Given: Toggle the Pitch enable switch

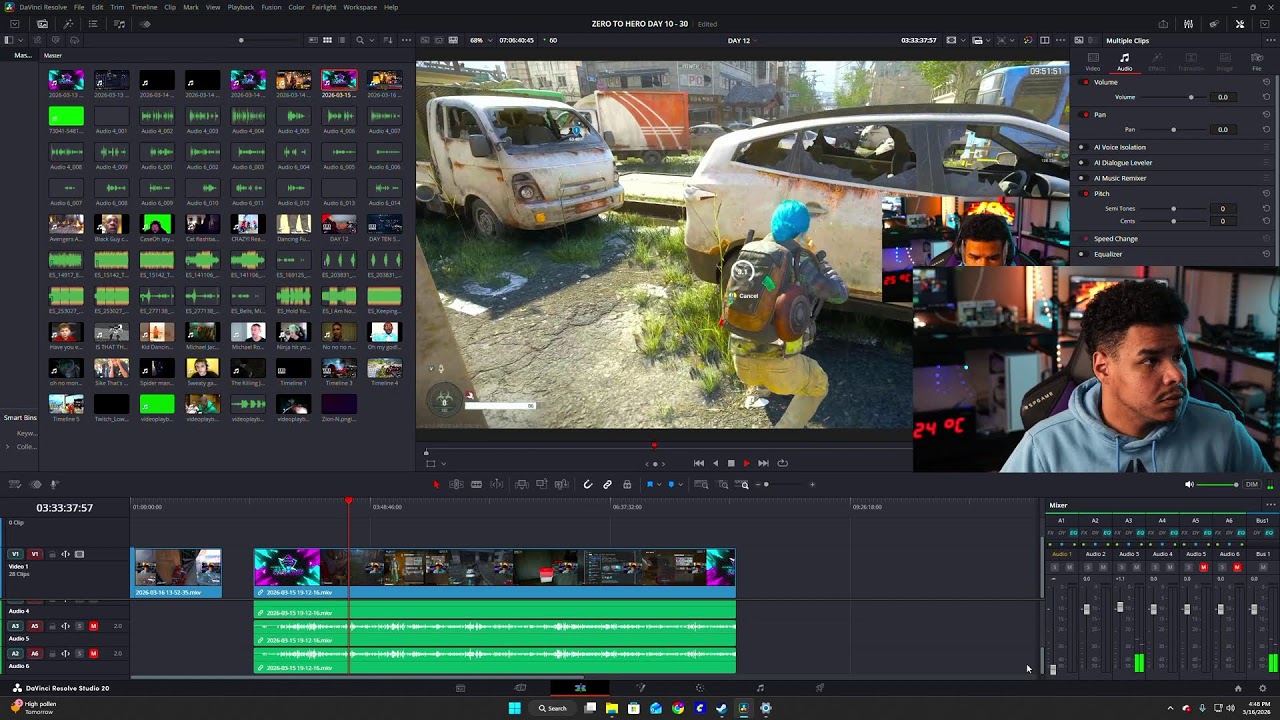Looking at the screenshot, I should (1085, 193).
